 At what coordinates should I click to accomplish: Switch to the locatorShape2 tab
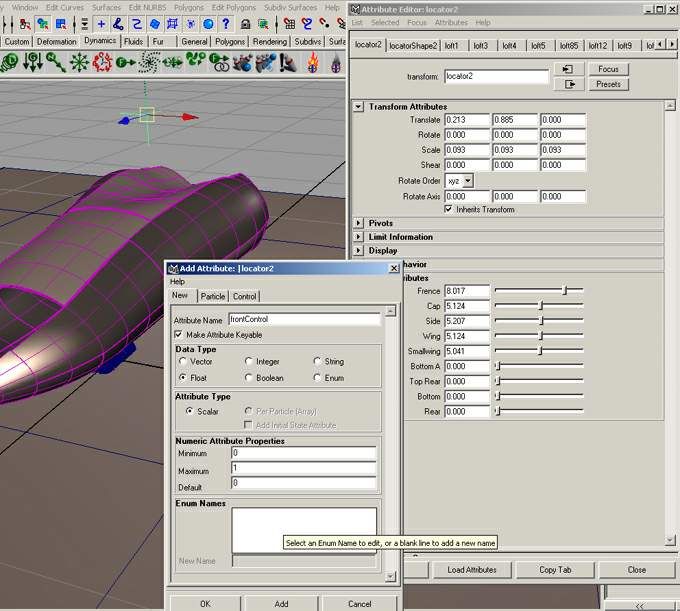[x=413, y=46]
